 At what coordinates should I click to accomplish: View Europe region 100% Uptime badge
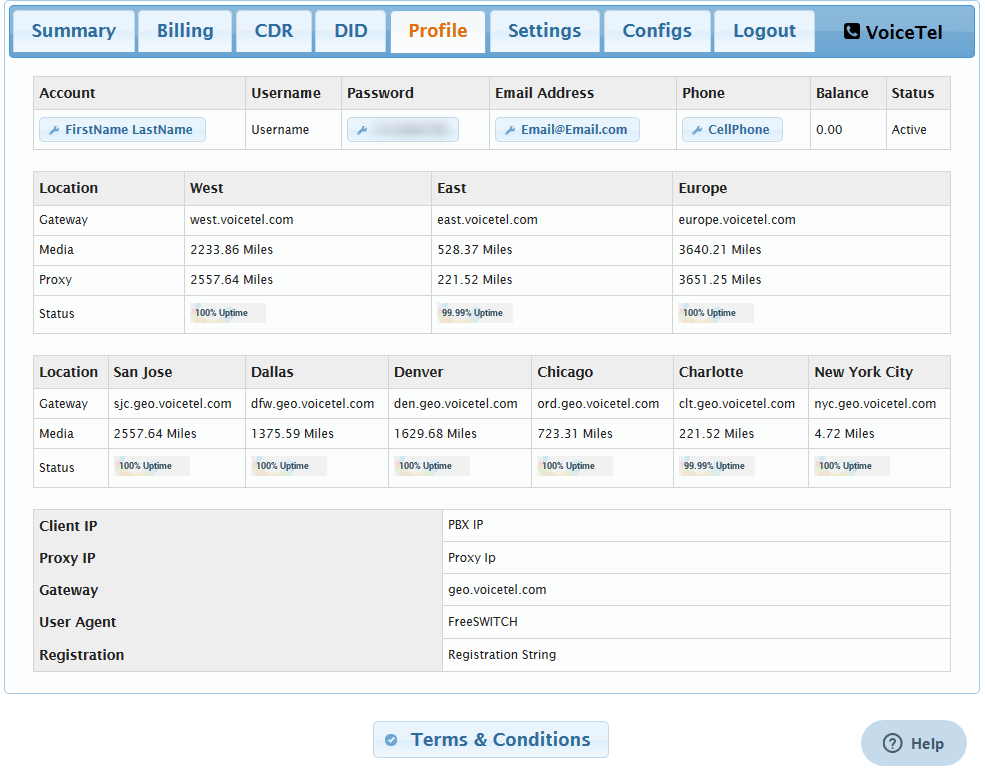[x=716, y=313]
